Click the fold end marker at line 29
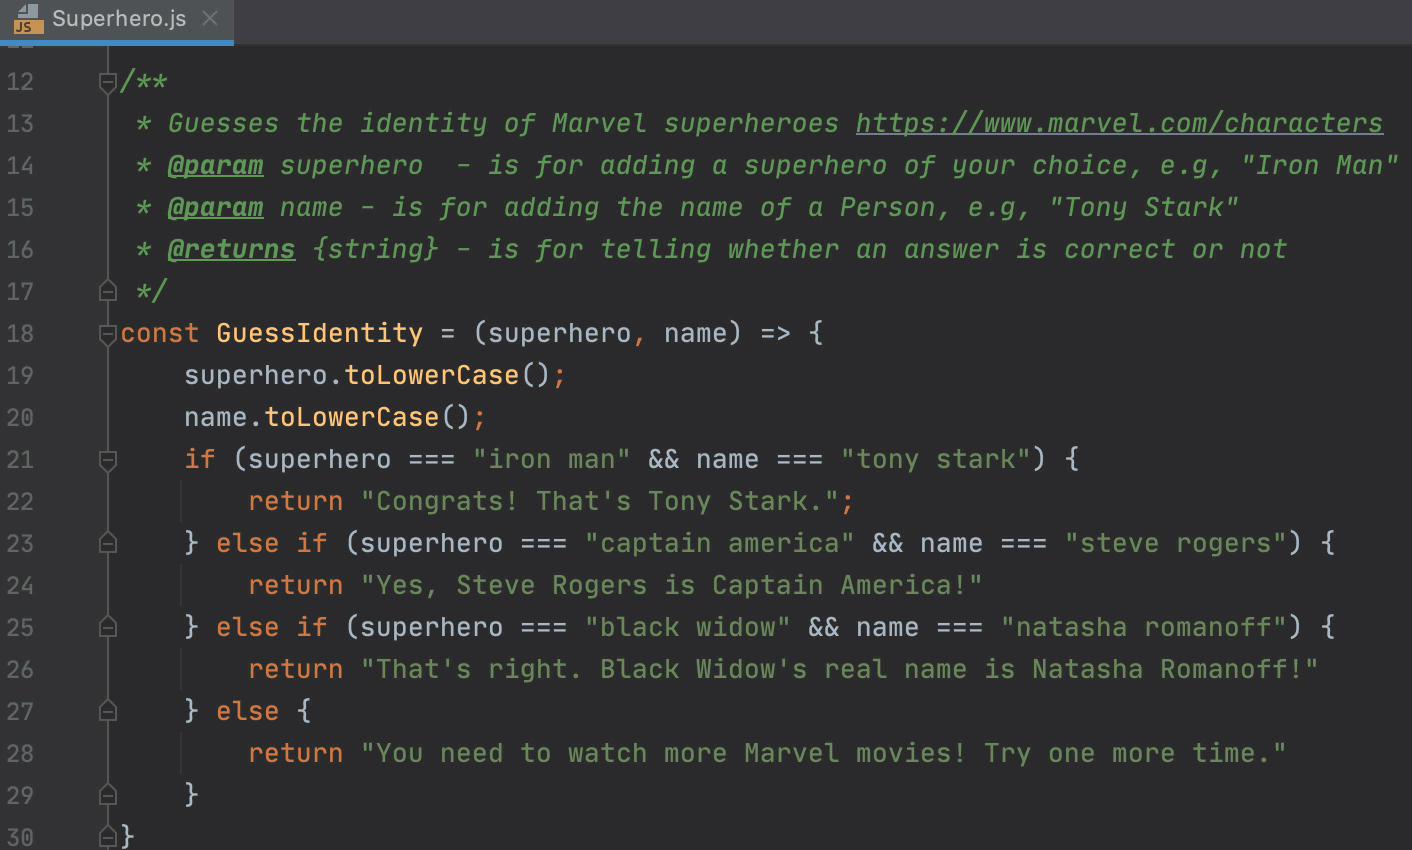The width and height of the screenshot is (1412, 850). pyautogui.click(x=106, y=794)
